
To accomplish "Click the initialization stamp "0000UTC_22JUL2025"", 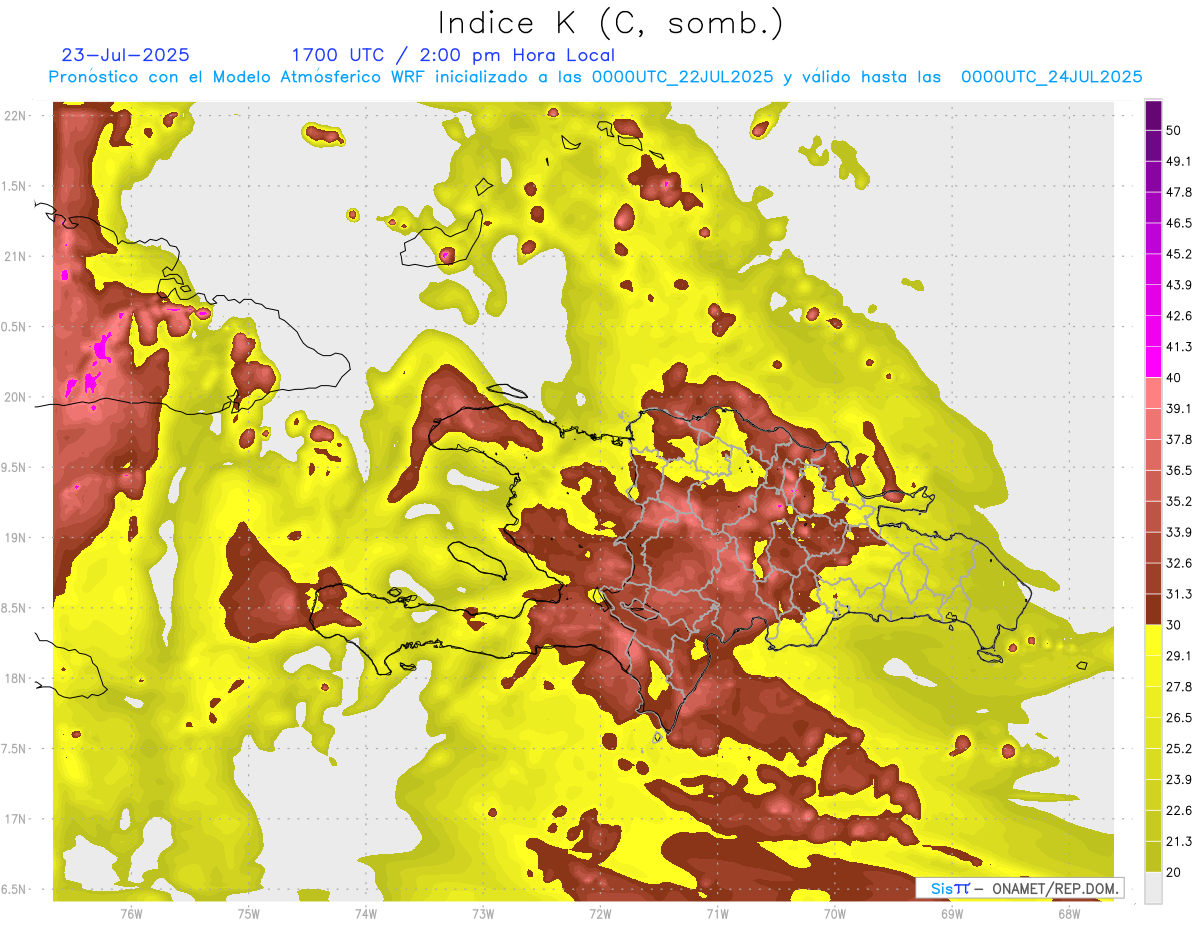I will [682, 77].
